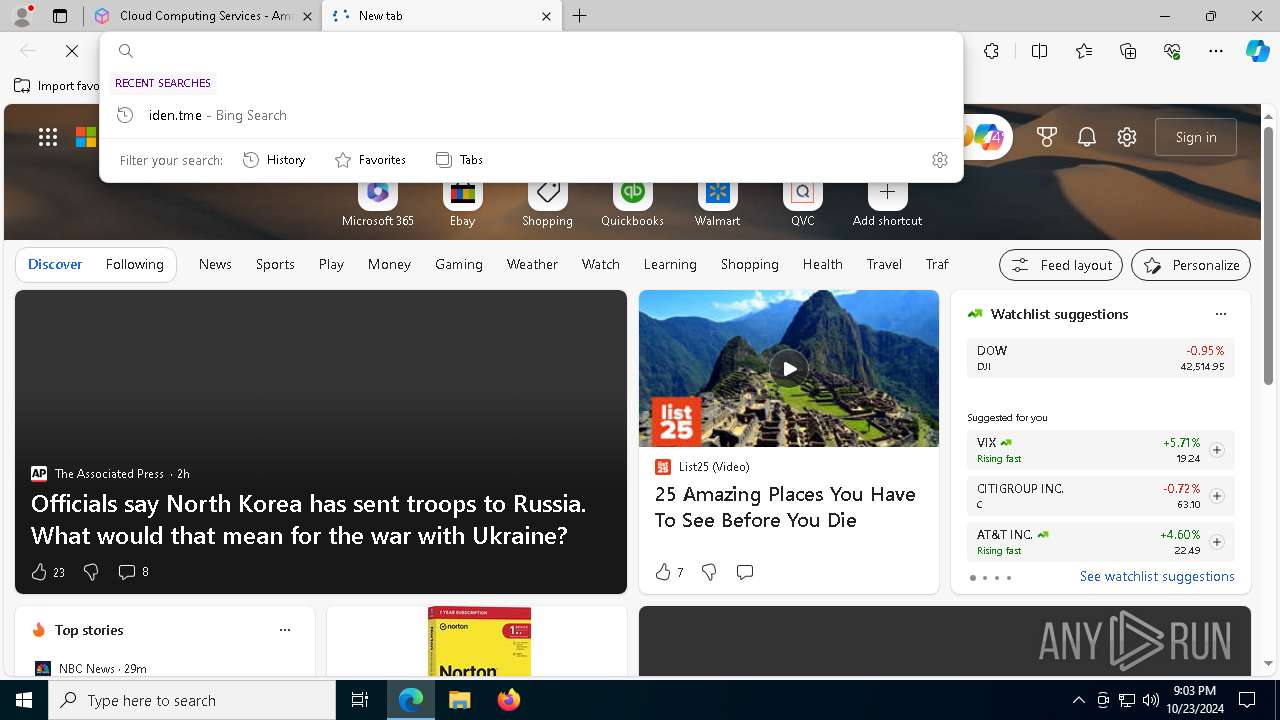Image resolution: width=1280 pixels, height=720 pixels.
Task: Open the Sports category
Action: 275,264
